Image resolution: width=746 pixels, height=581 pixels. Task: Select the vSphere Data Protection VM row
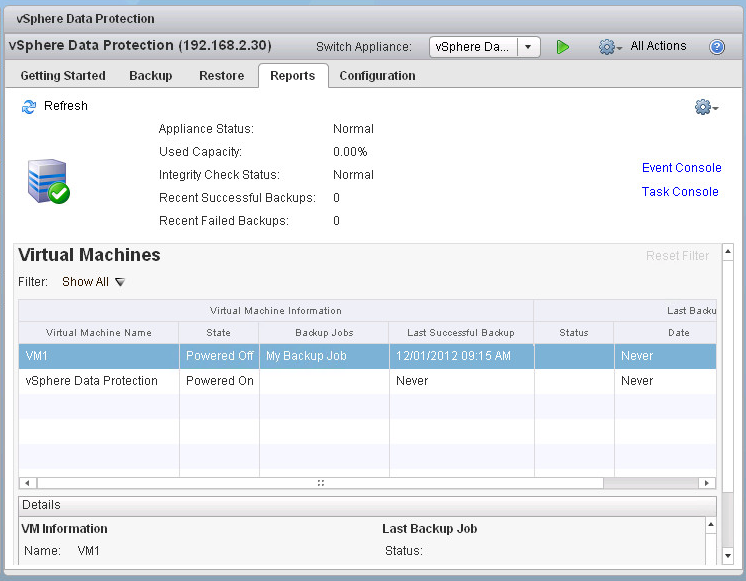click(x=367, y=381)
